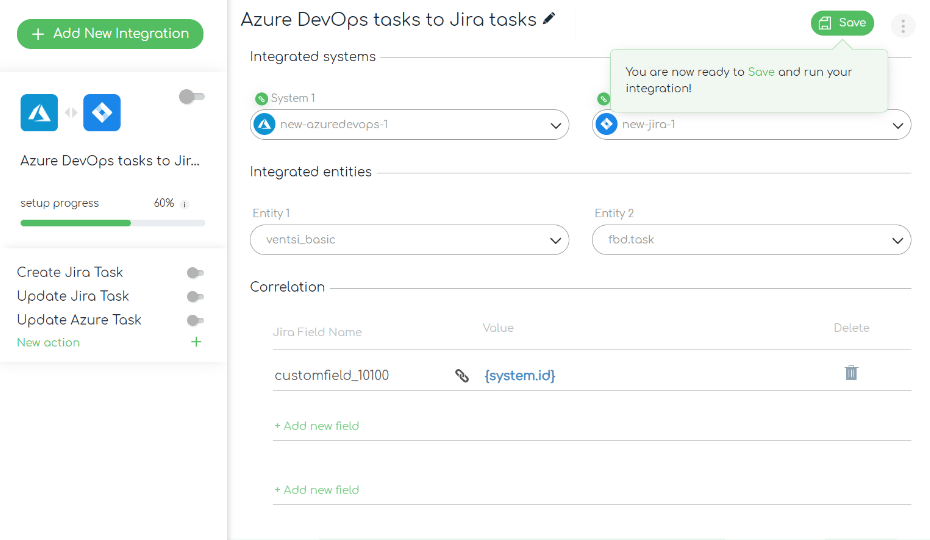Open the Update Azure Task action
The height and width of the screenshot is (540, 930).
point(79,320)
